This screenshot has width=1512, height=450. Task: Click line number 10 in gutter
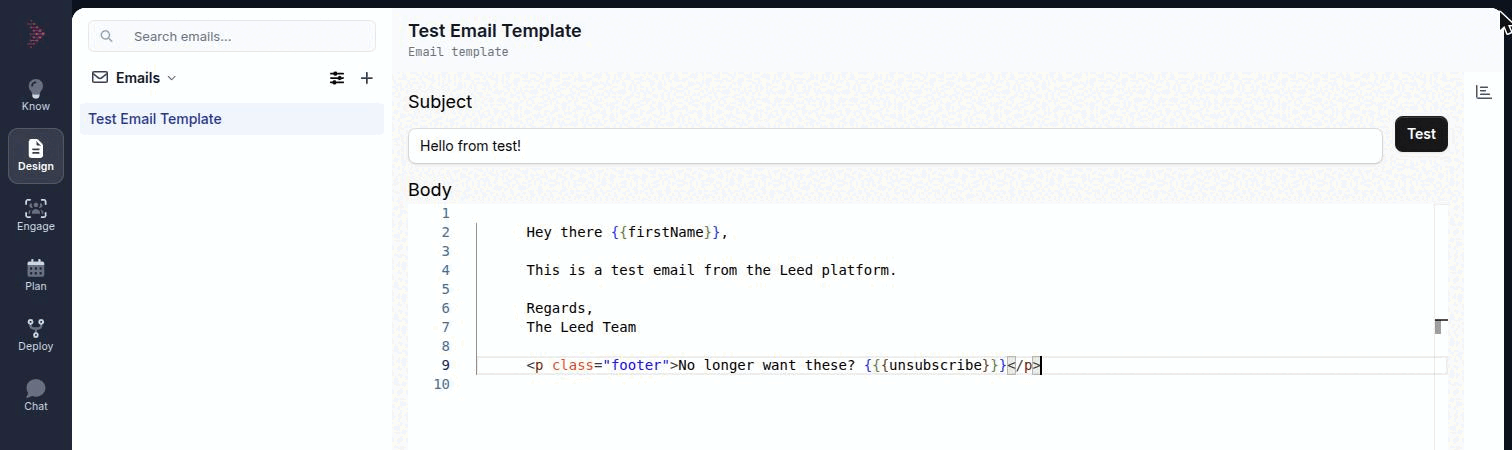441,384
